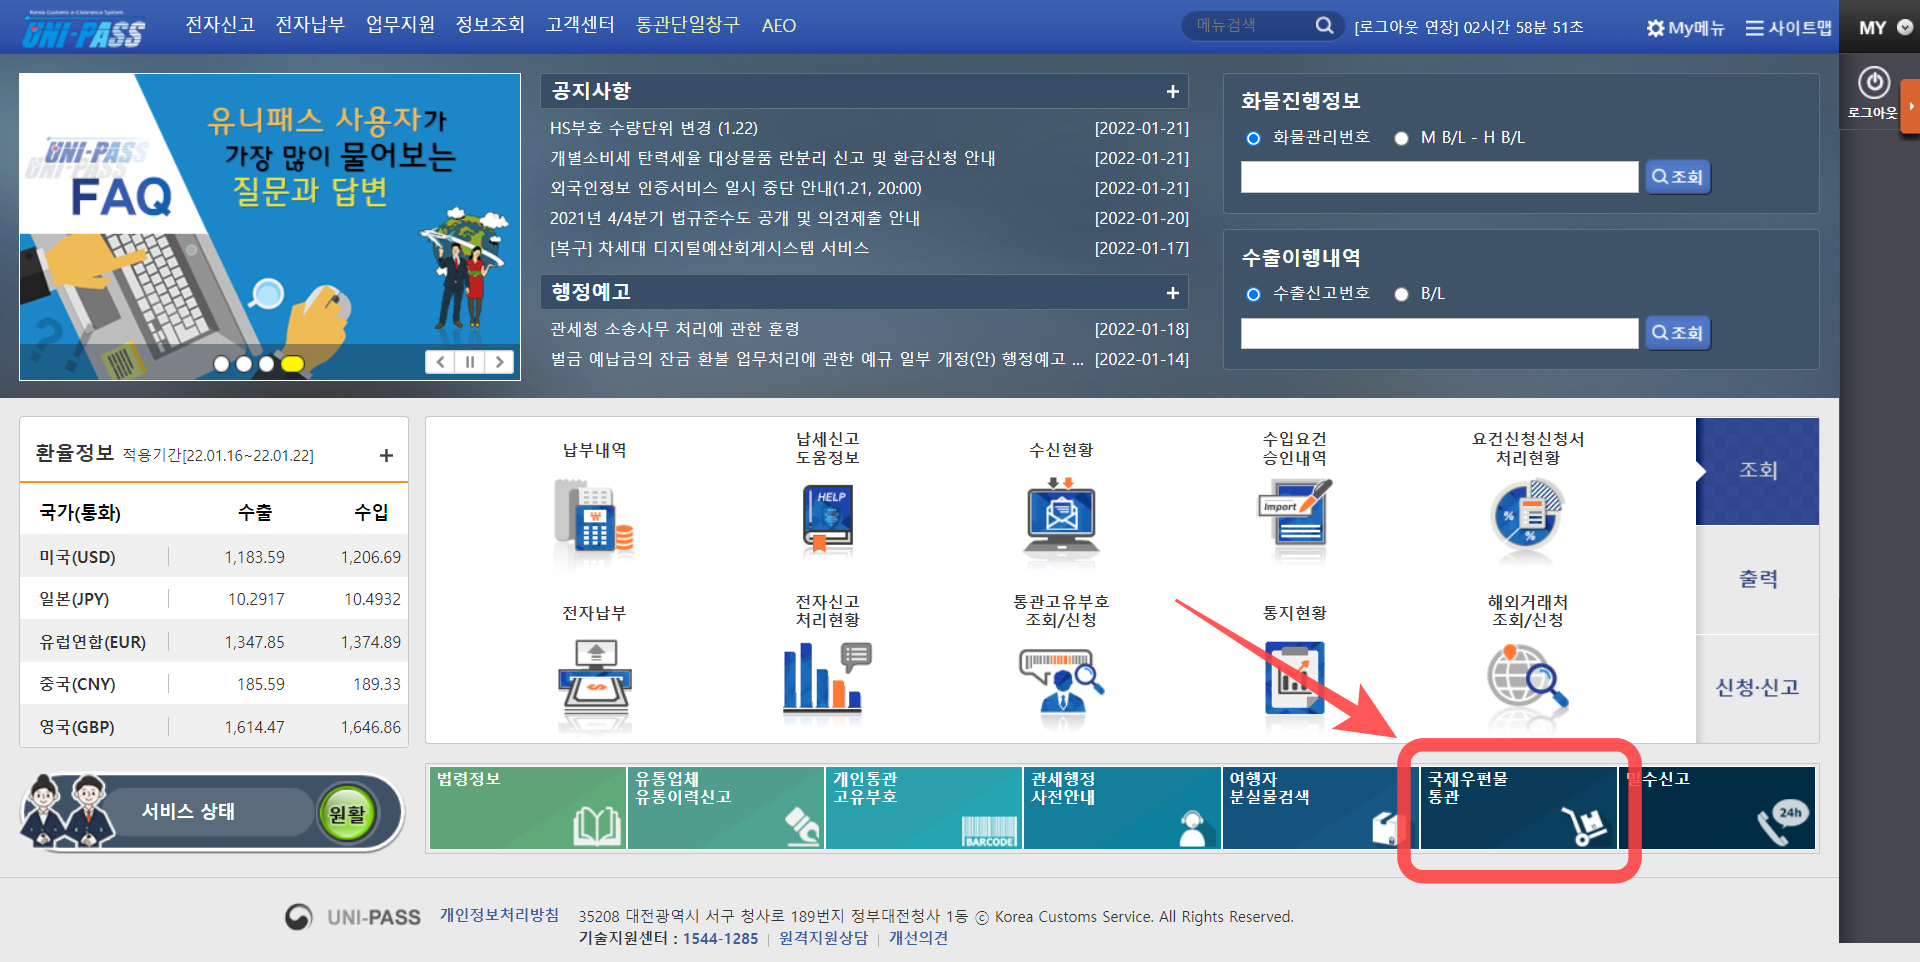Viewport: 1920px width, 962px height.
Task: Click the menu search magnifier icon
Action: coord(1324,26)
